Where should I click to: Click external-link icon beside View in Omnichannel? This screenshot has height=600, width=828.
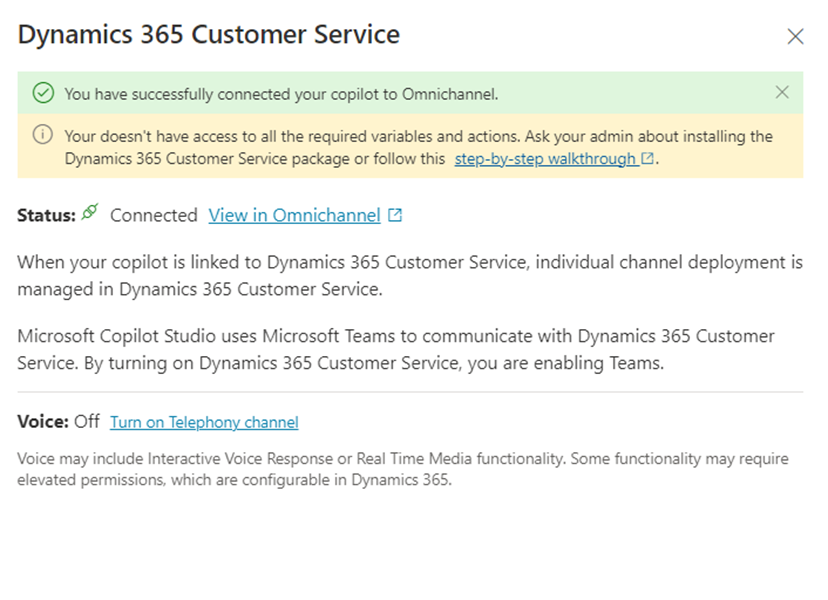396,215
